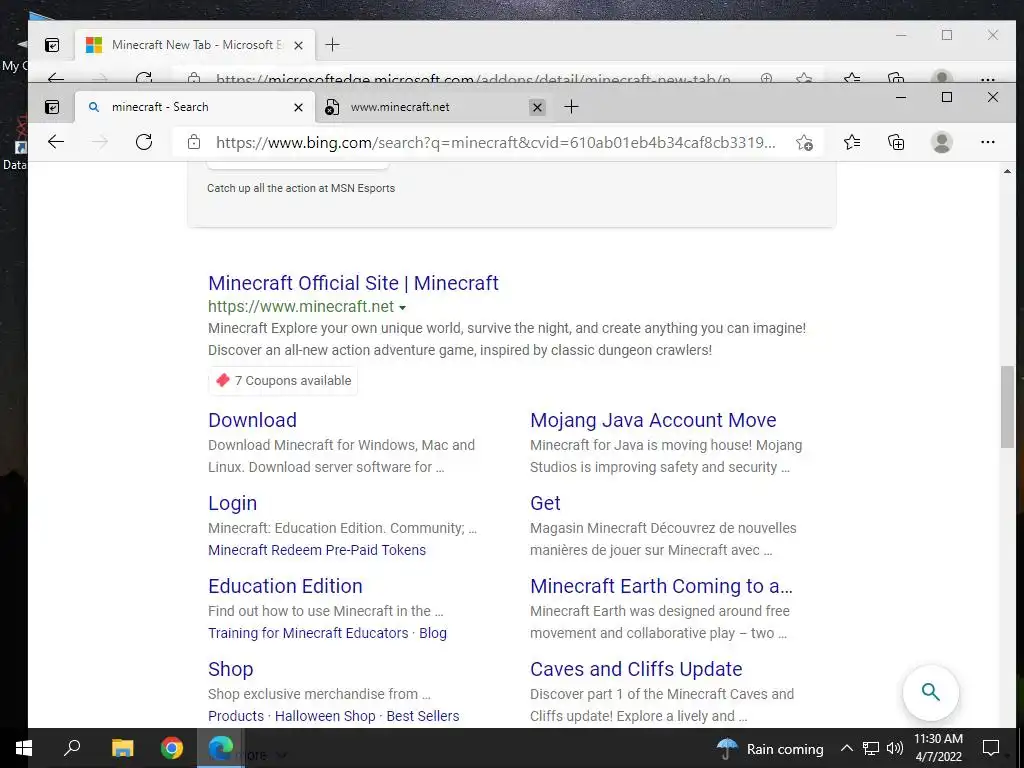View site info lock icon for bing.com
Image resolution: width=1024 pixels, height=768 pixels.
click(194, 142)
